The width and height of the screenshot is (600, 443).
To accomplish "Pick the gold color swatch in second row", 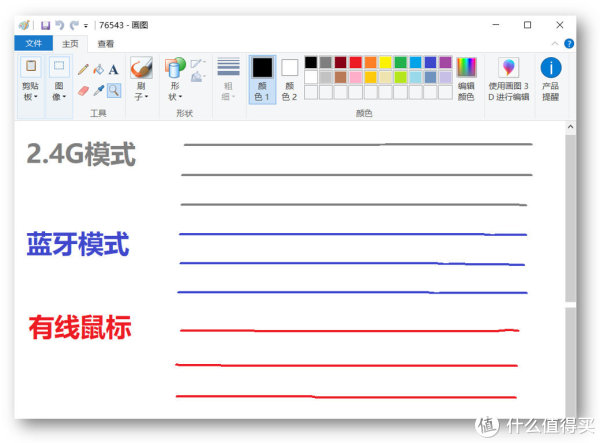I will tap(370, 77).
